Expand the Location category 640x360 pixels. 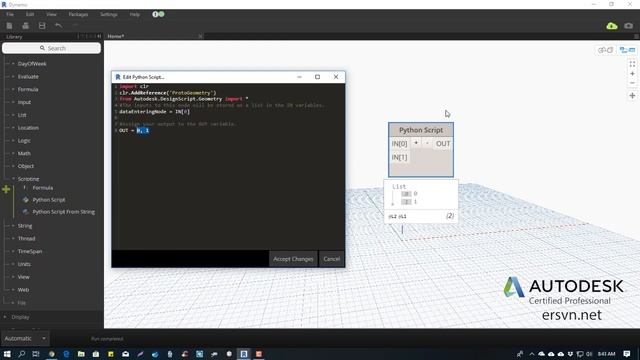28,128
